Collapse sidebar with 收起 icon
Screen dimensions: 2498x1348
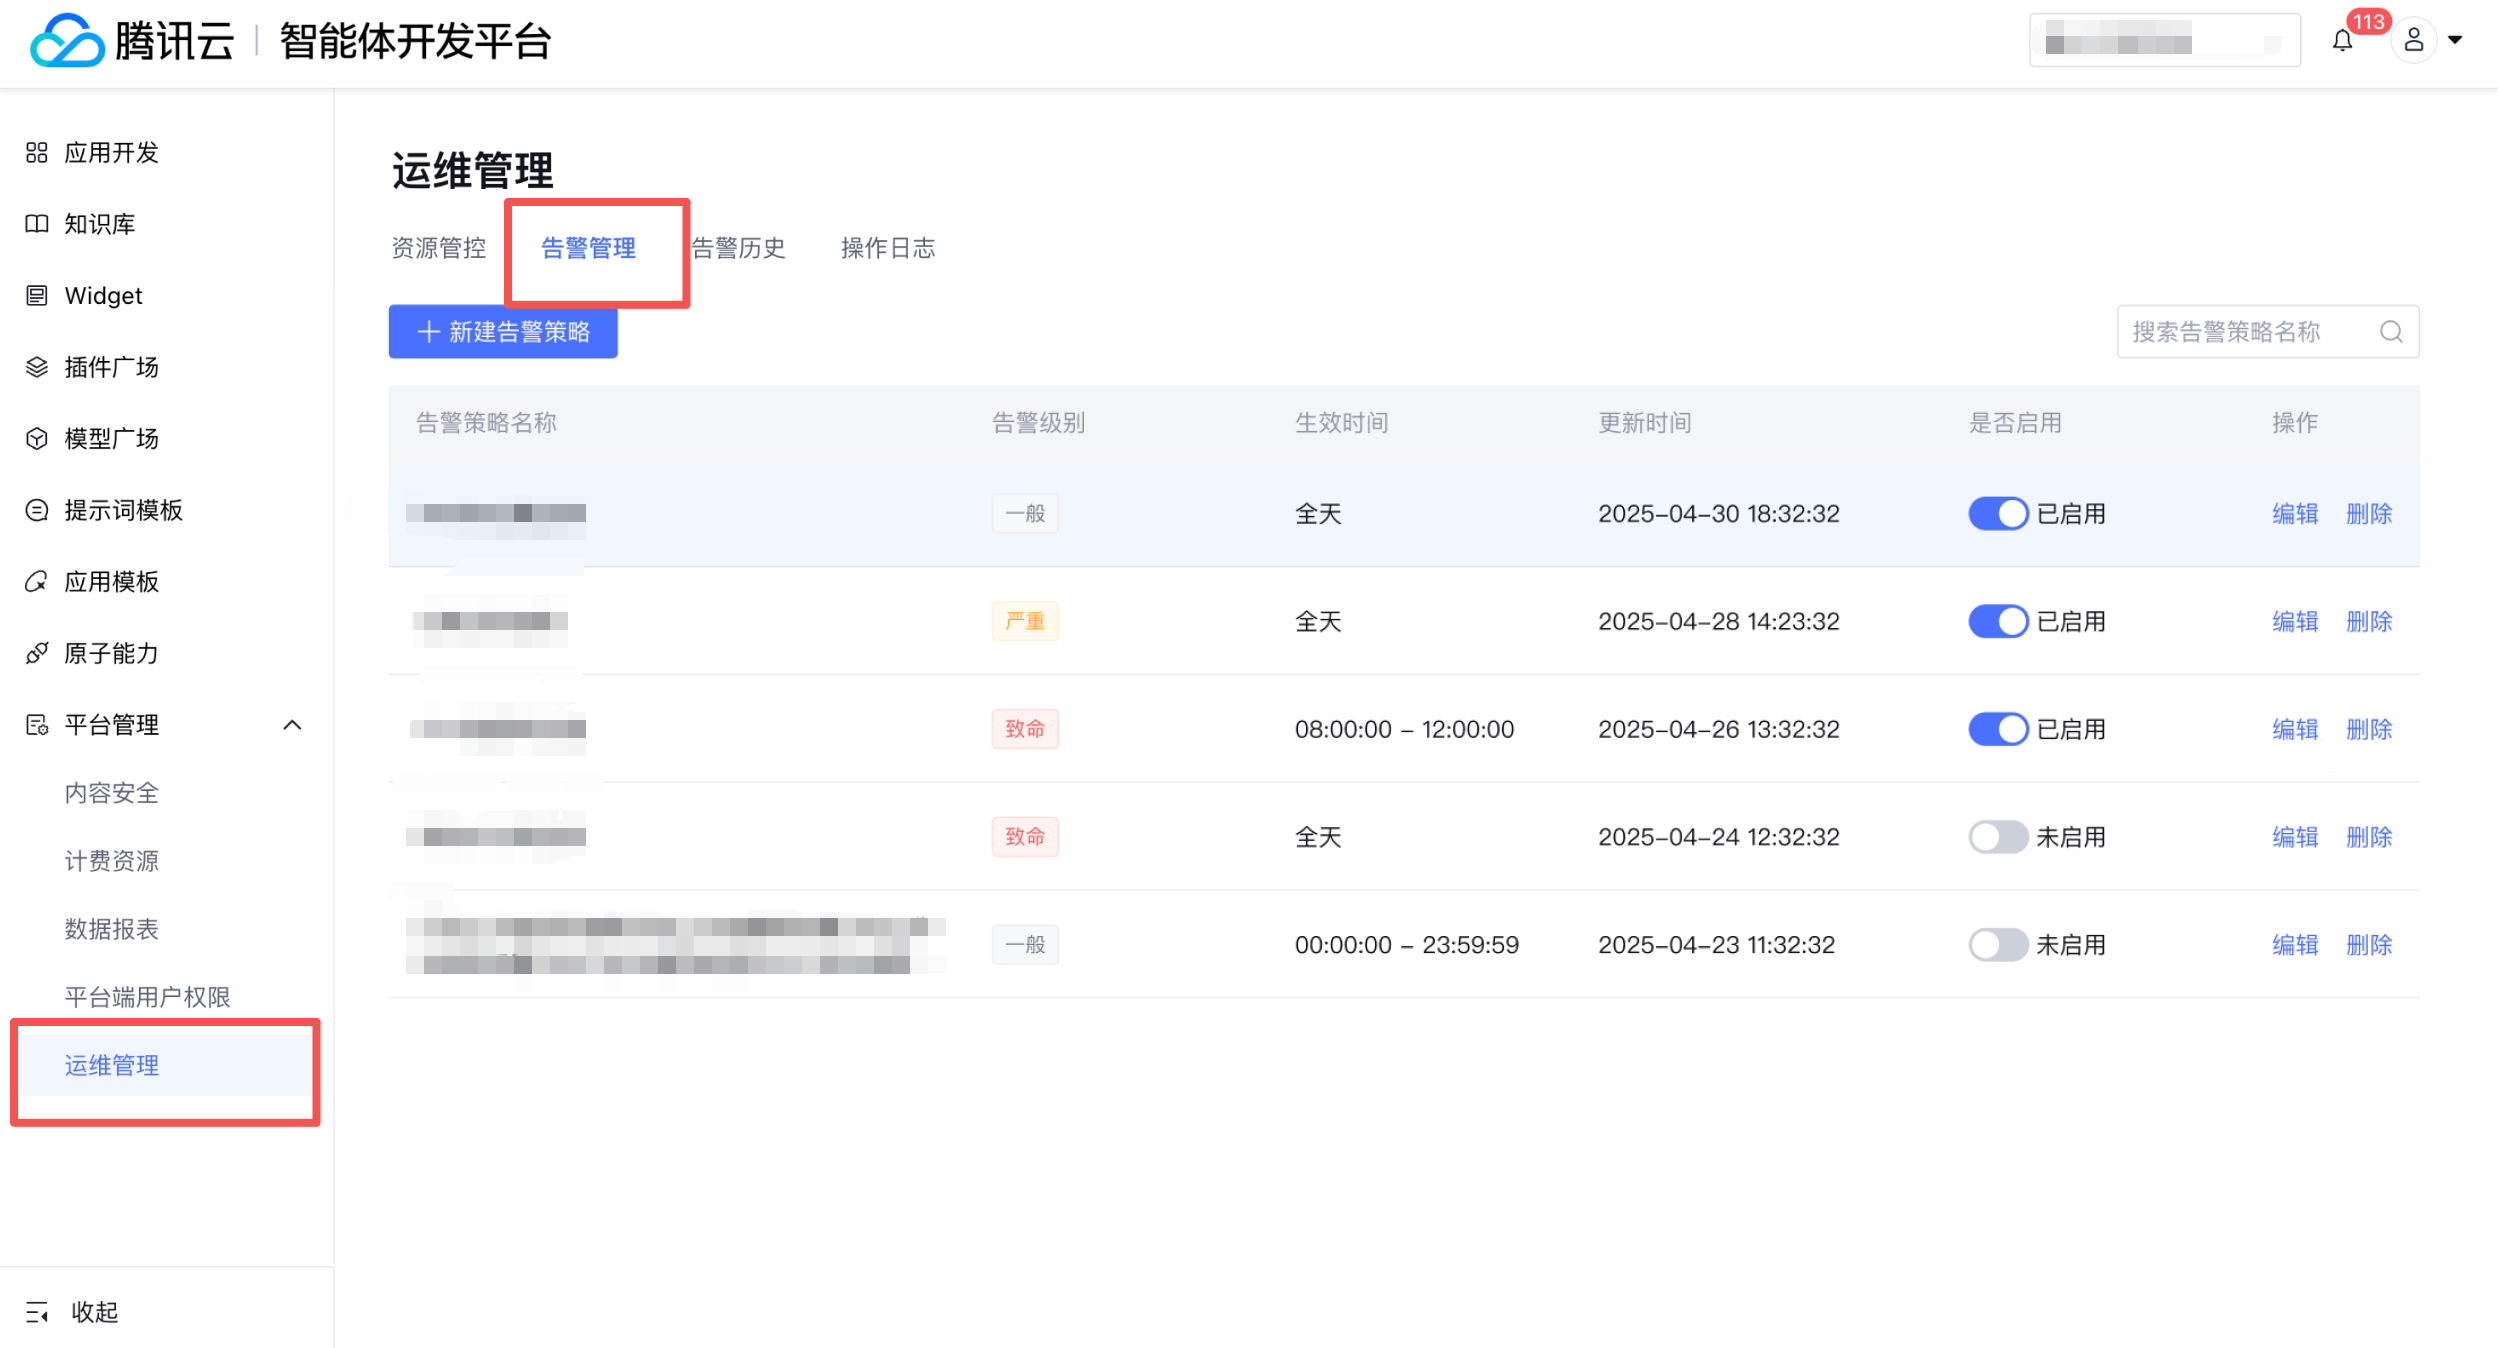pos(38,1312)
